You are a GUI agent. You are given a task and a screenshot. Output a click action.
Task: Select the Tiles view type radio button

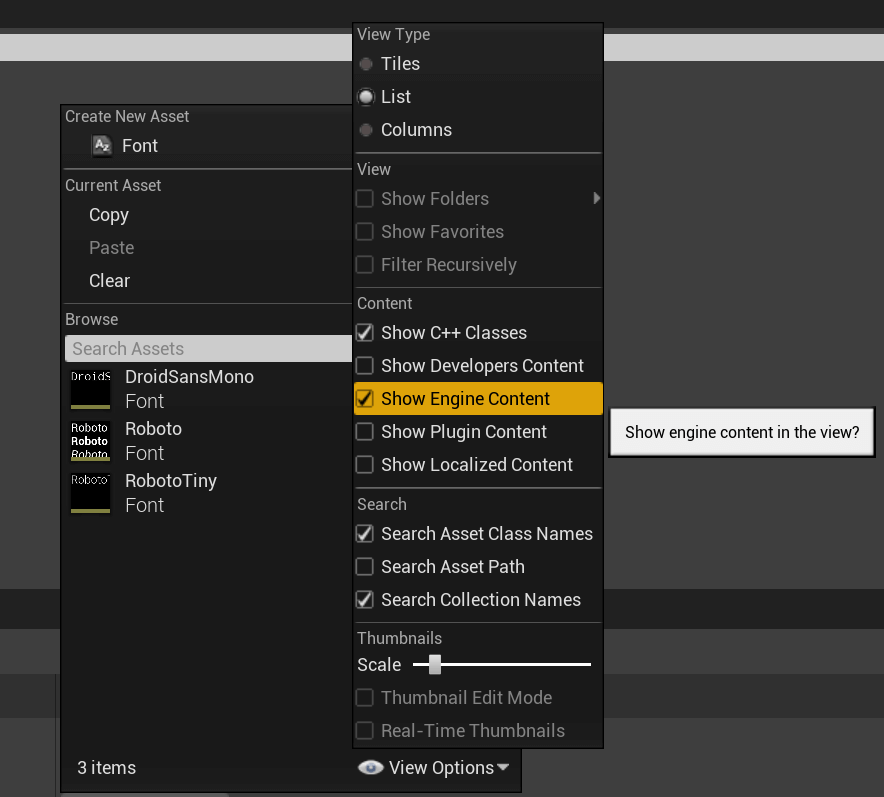click(x=366, y=64)
